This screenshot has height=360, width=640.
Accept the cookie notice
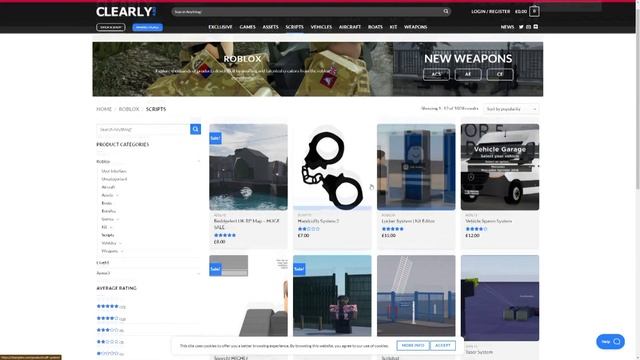pos(442,345)
